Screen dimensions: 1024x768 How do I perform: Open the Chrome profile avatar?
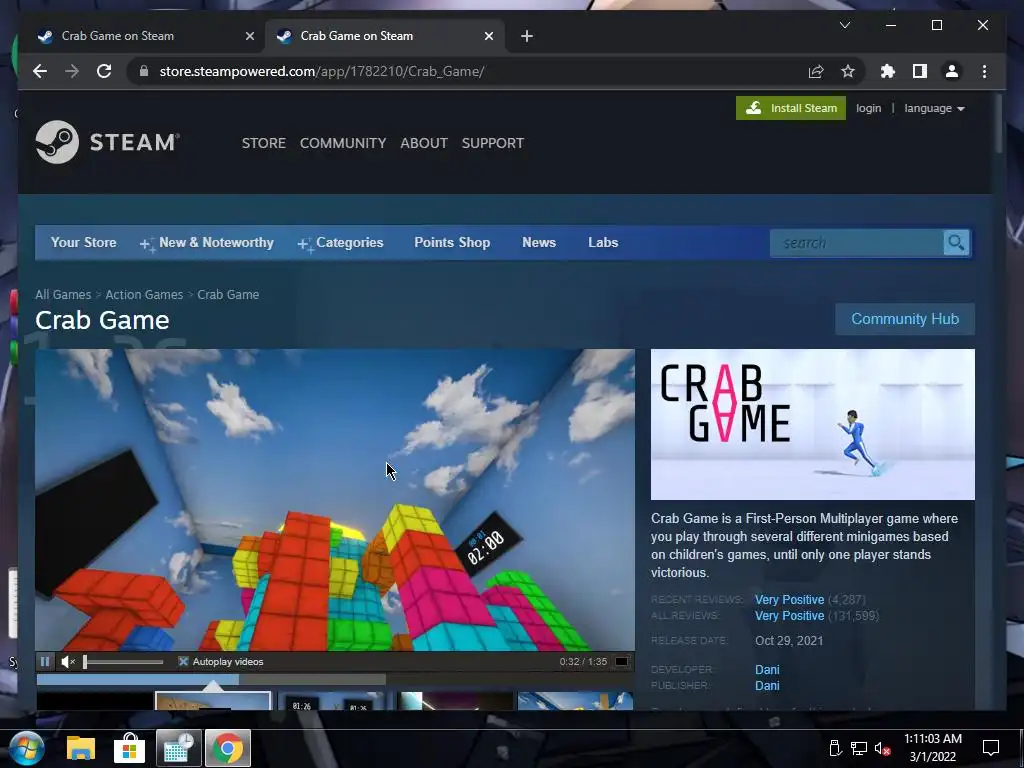952,71
